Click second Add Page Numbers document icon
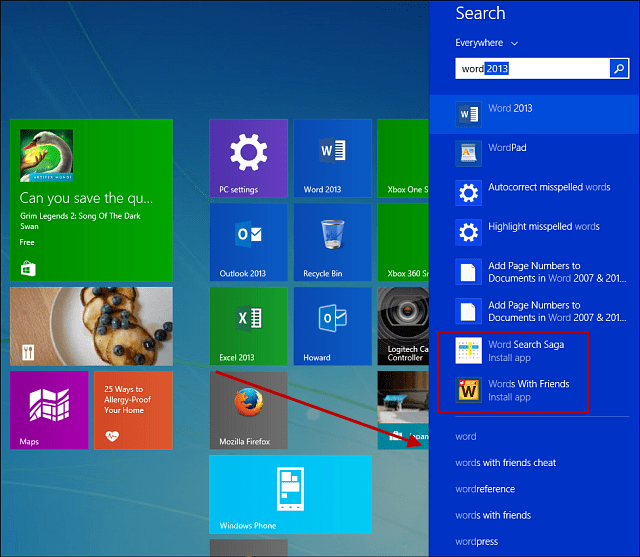The image size is (640, 557). [x=469, y=311]
